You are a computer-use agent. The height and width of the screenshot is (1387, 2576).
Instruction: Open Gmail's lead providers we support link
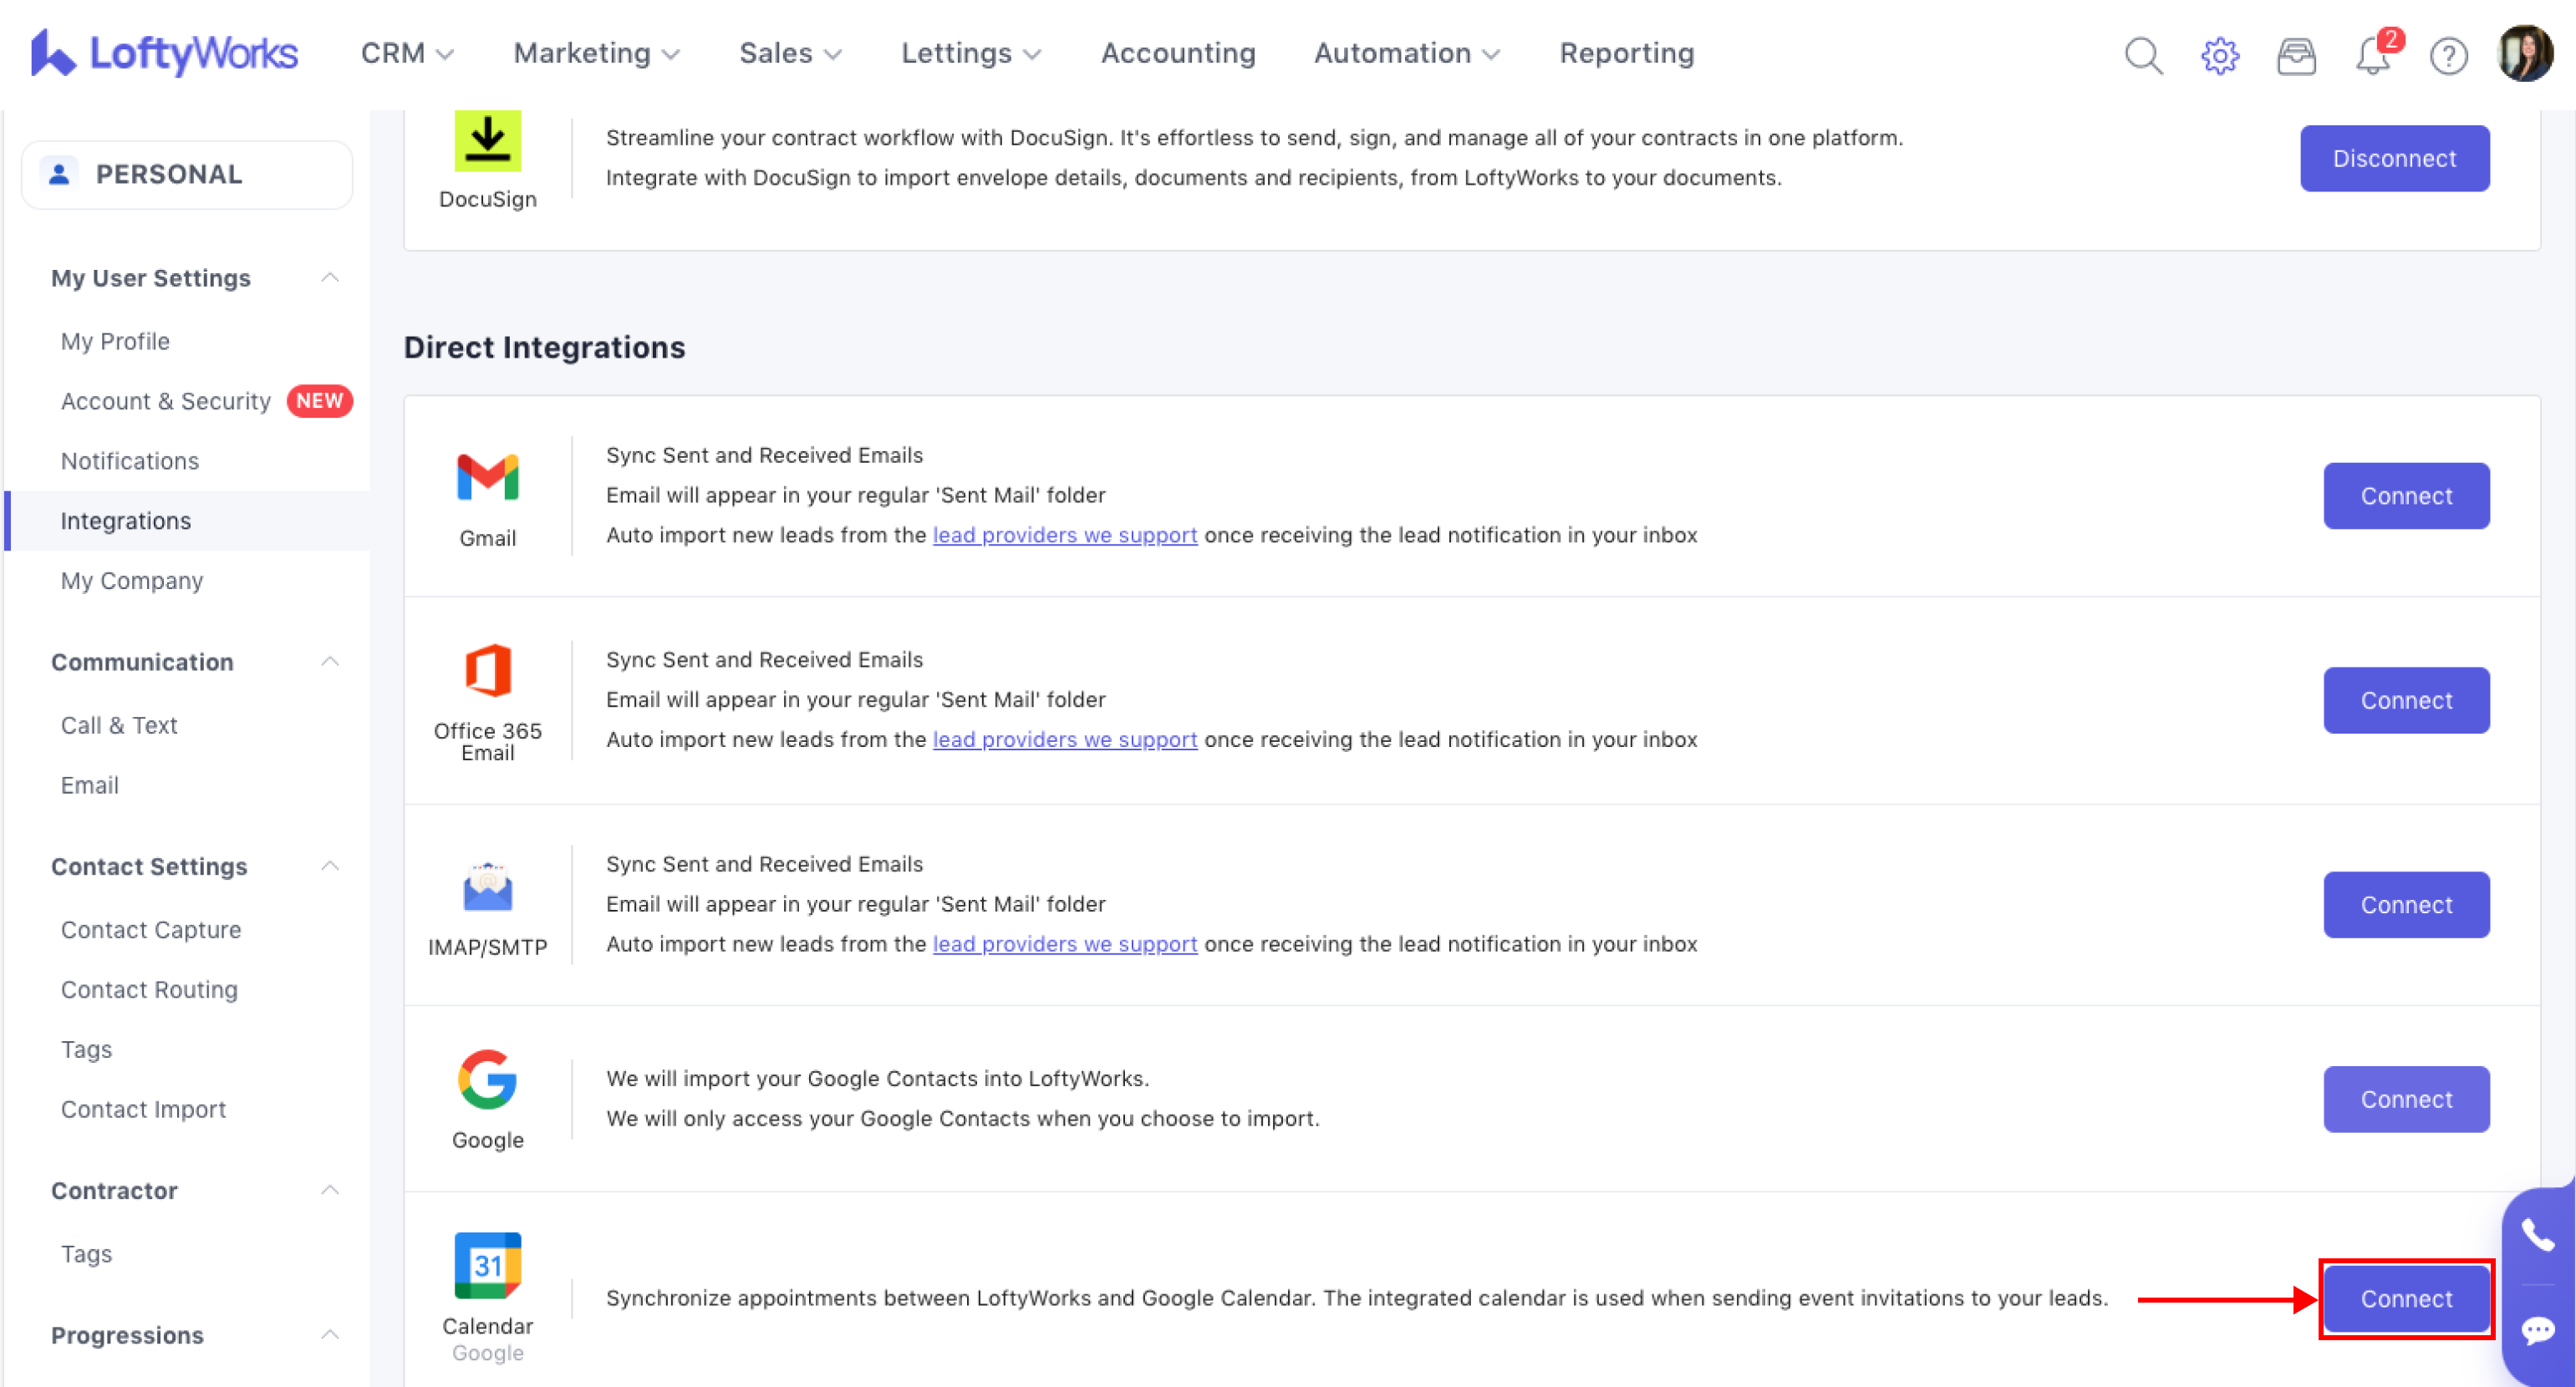(1064, 535)
